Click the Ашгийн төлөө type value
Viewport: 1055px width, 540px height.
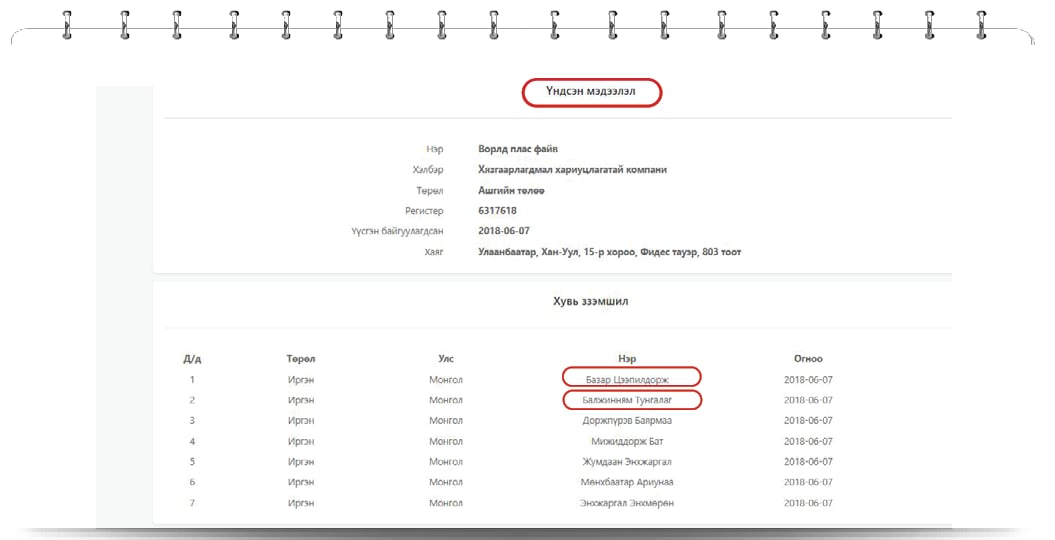[x=511, y=190]
